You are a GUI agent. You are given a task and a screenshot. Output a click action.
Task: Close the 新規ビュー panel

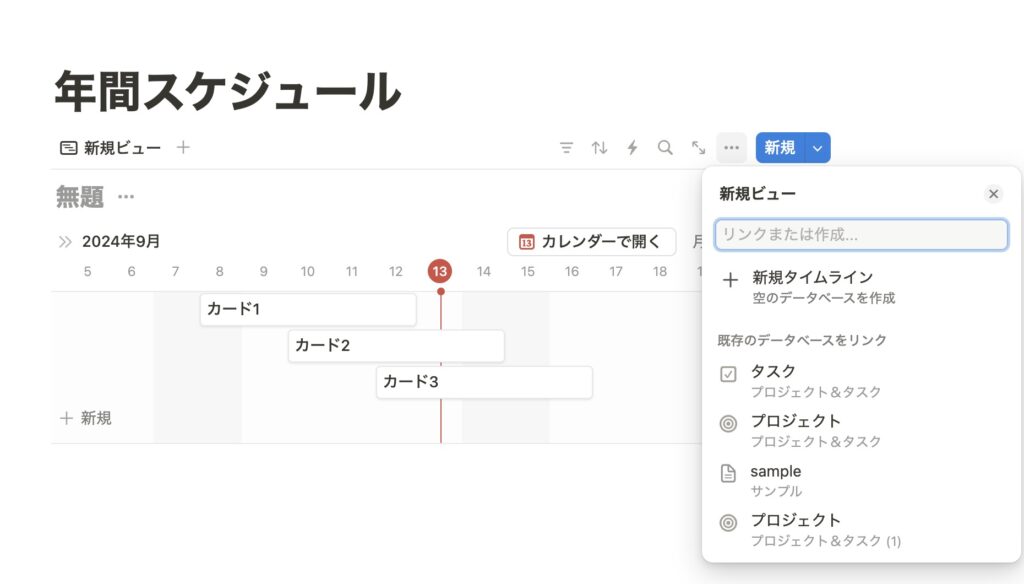pos(993,194)
